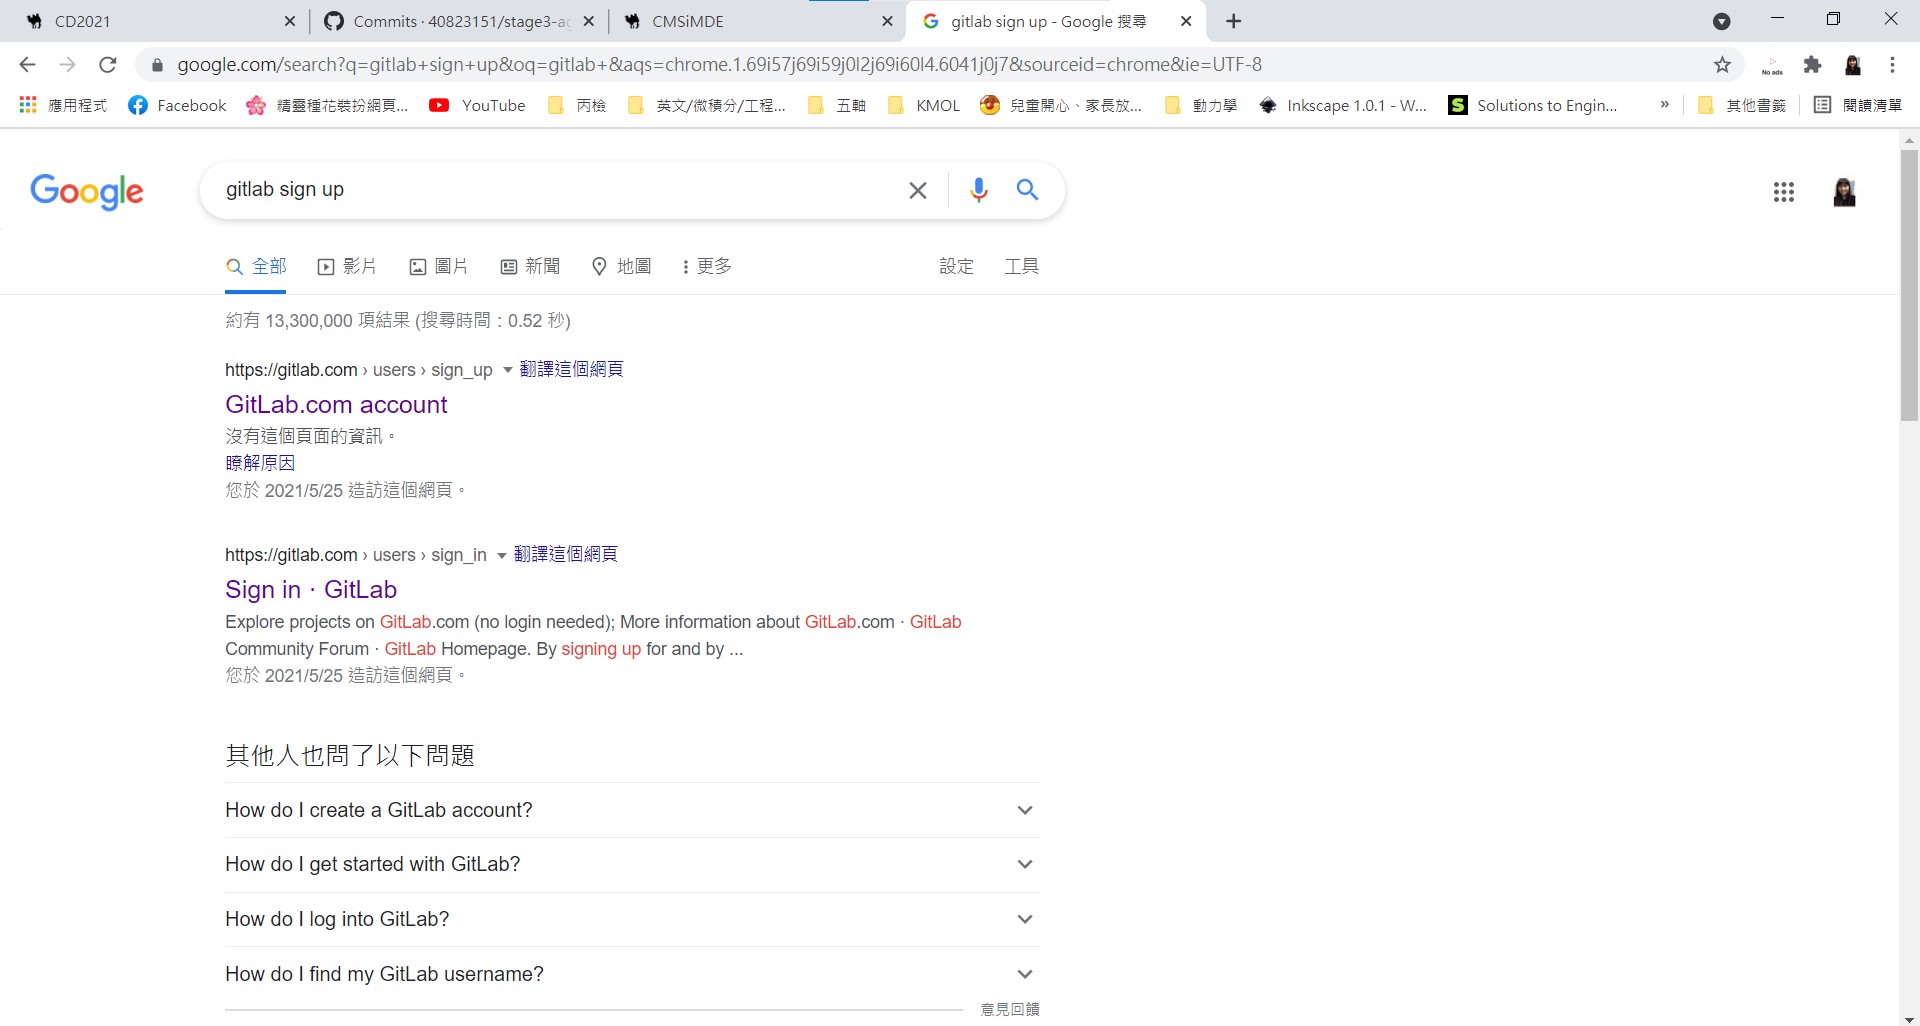Open the YouTube bookmark
Image resolution: width=1920 pixels, height=1026 pixels.
coord(477,105)
